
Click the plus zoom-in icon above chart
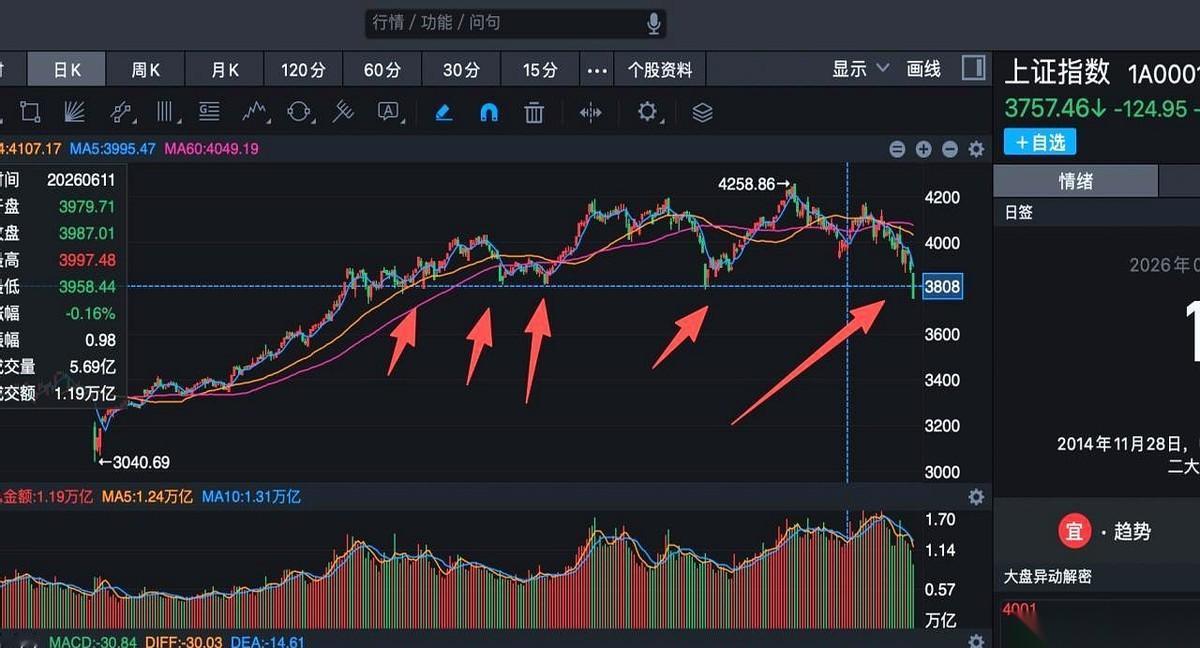(923, 149)
